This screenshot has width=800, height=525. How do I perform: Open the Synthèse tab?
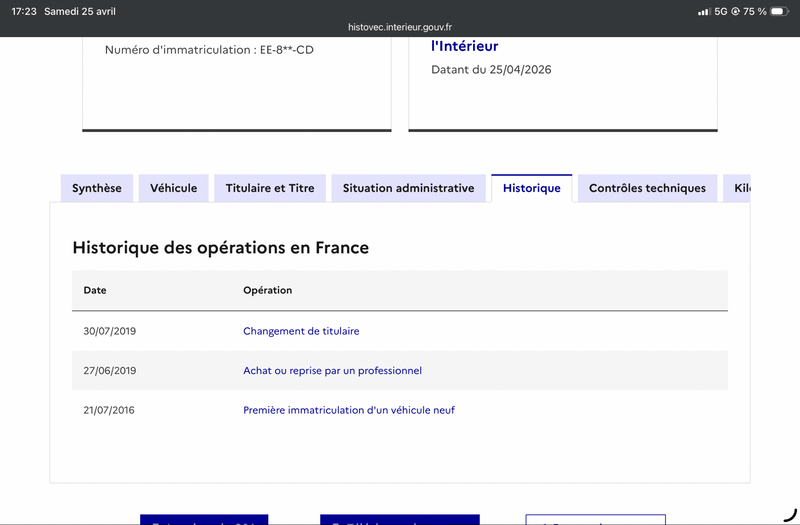pos(97,188)
